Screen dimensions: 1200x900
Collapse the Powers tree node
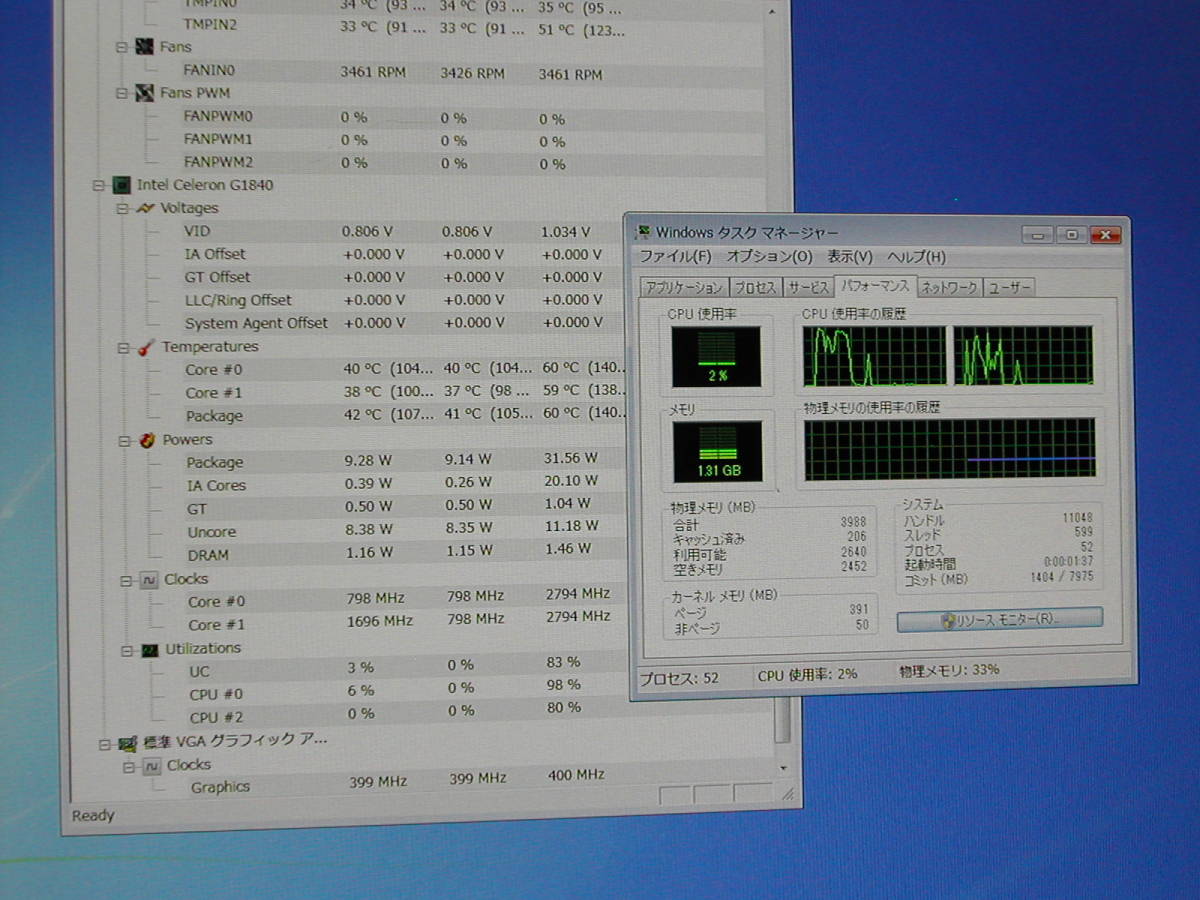125,441
